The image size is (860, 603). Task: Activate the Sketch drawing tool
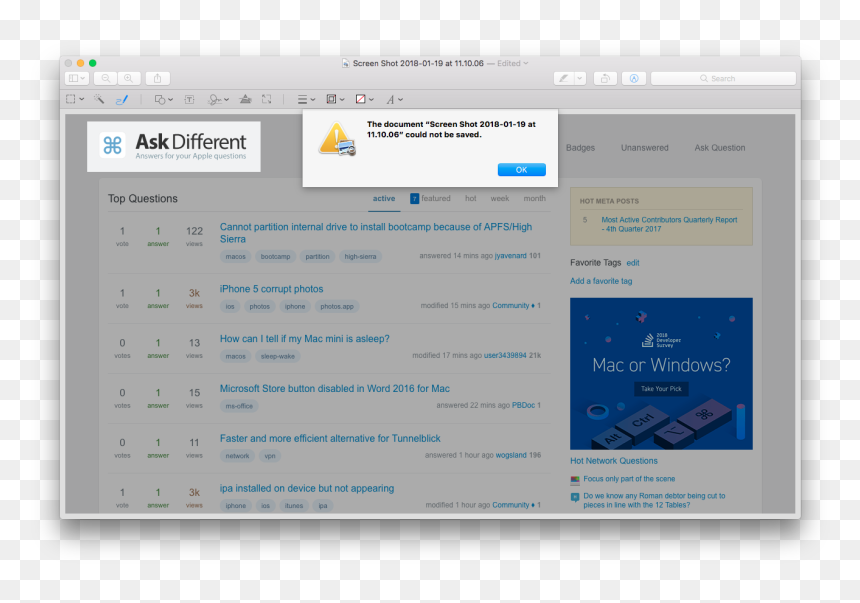point(122,99)
